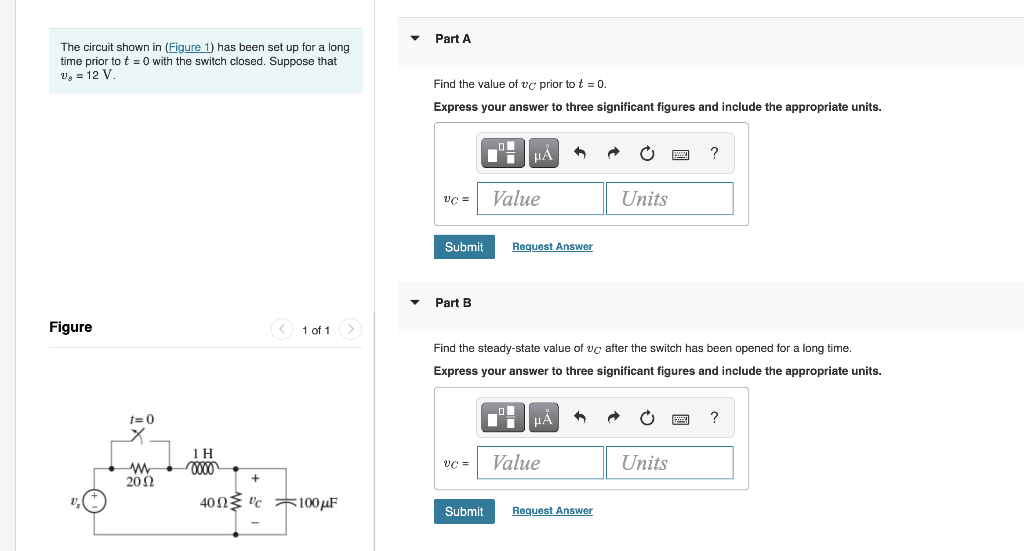
Task: Reset the Part A answer field
Action: pos(647,153)
